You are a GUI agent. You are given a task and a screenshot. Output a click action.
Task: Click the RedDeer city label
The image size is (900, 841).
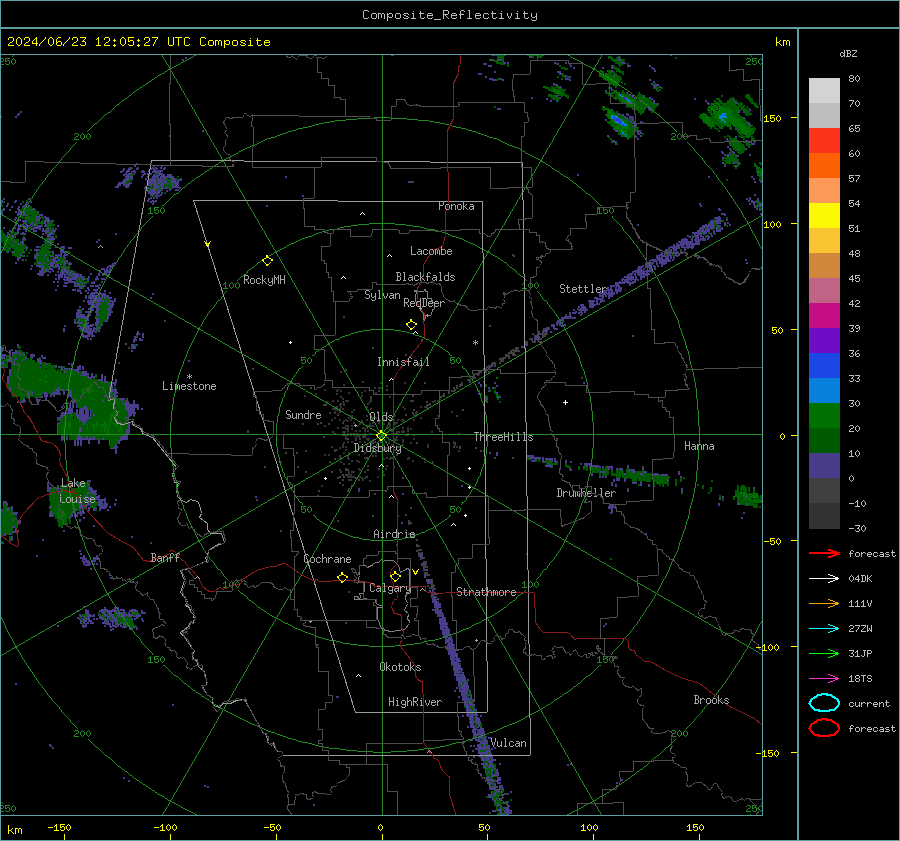click(x=424, y=303)
